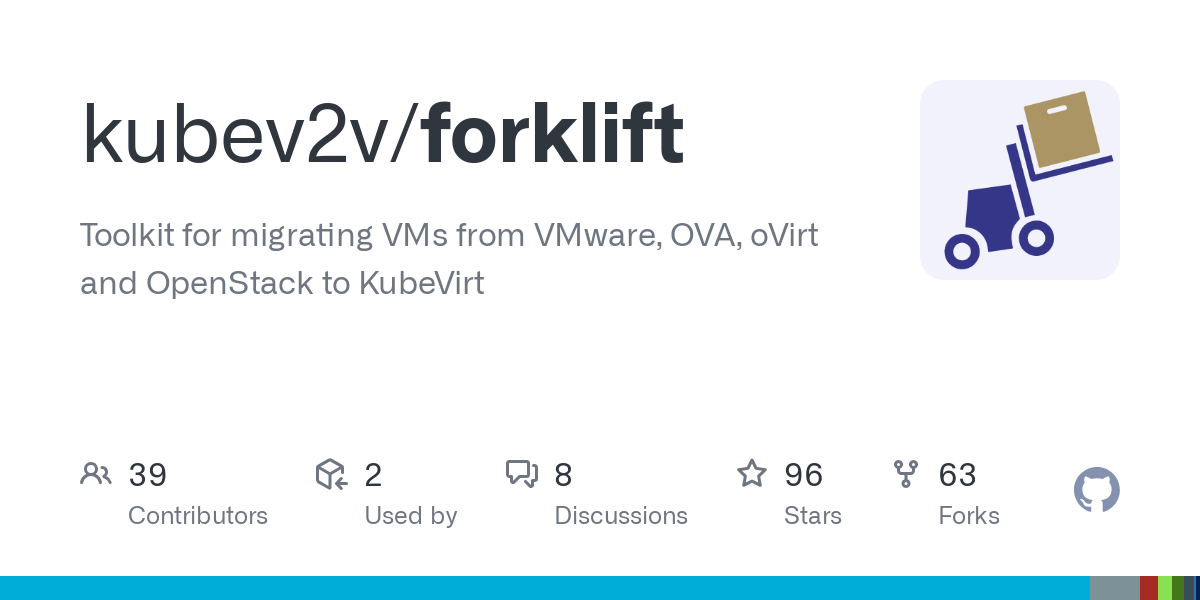Click the repository description text
Image resolution: width=1200 pixels, height=600 pixels.
450,260
